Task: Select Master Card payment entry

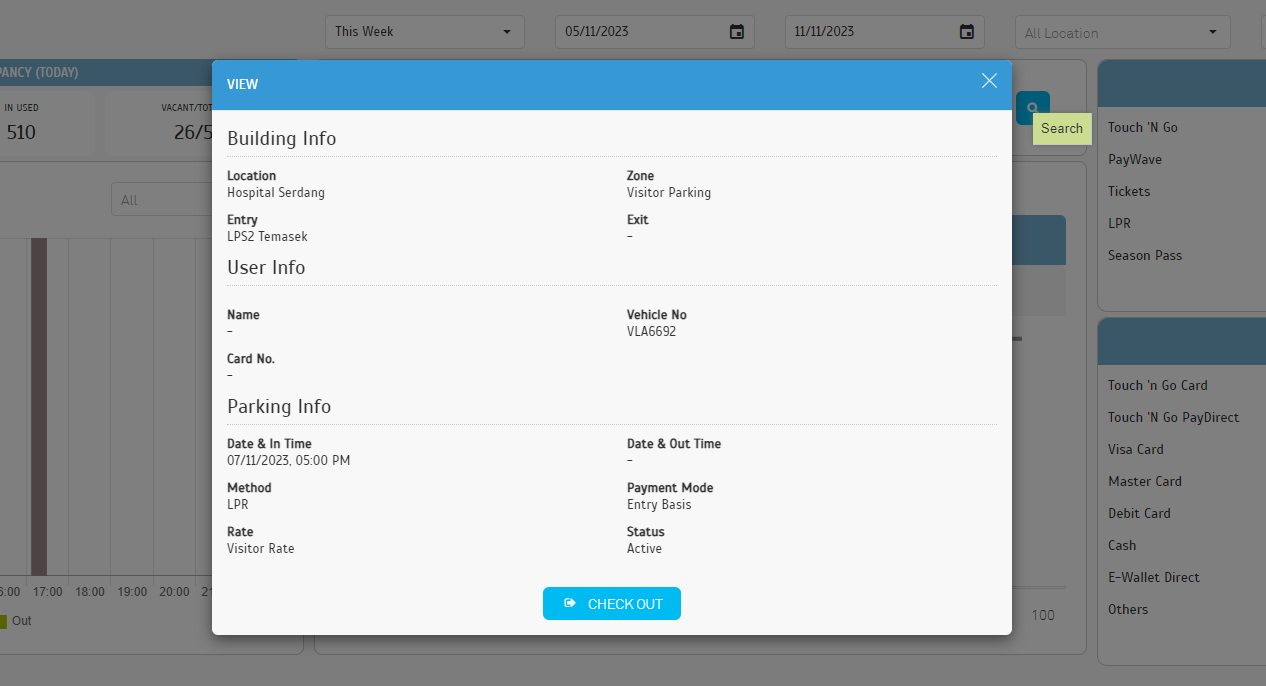Action: coord(1145,481)
